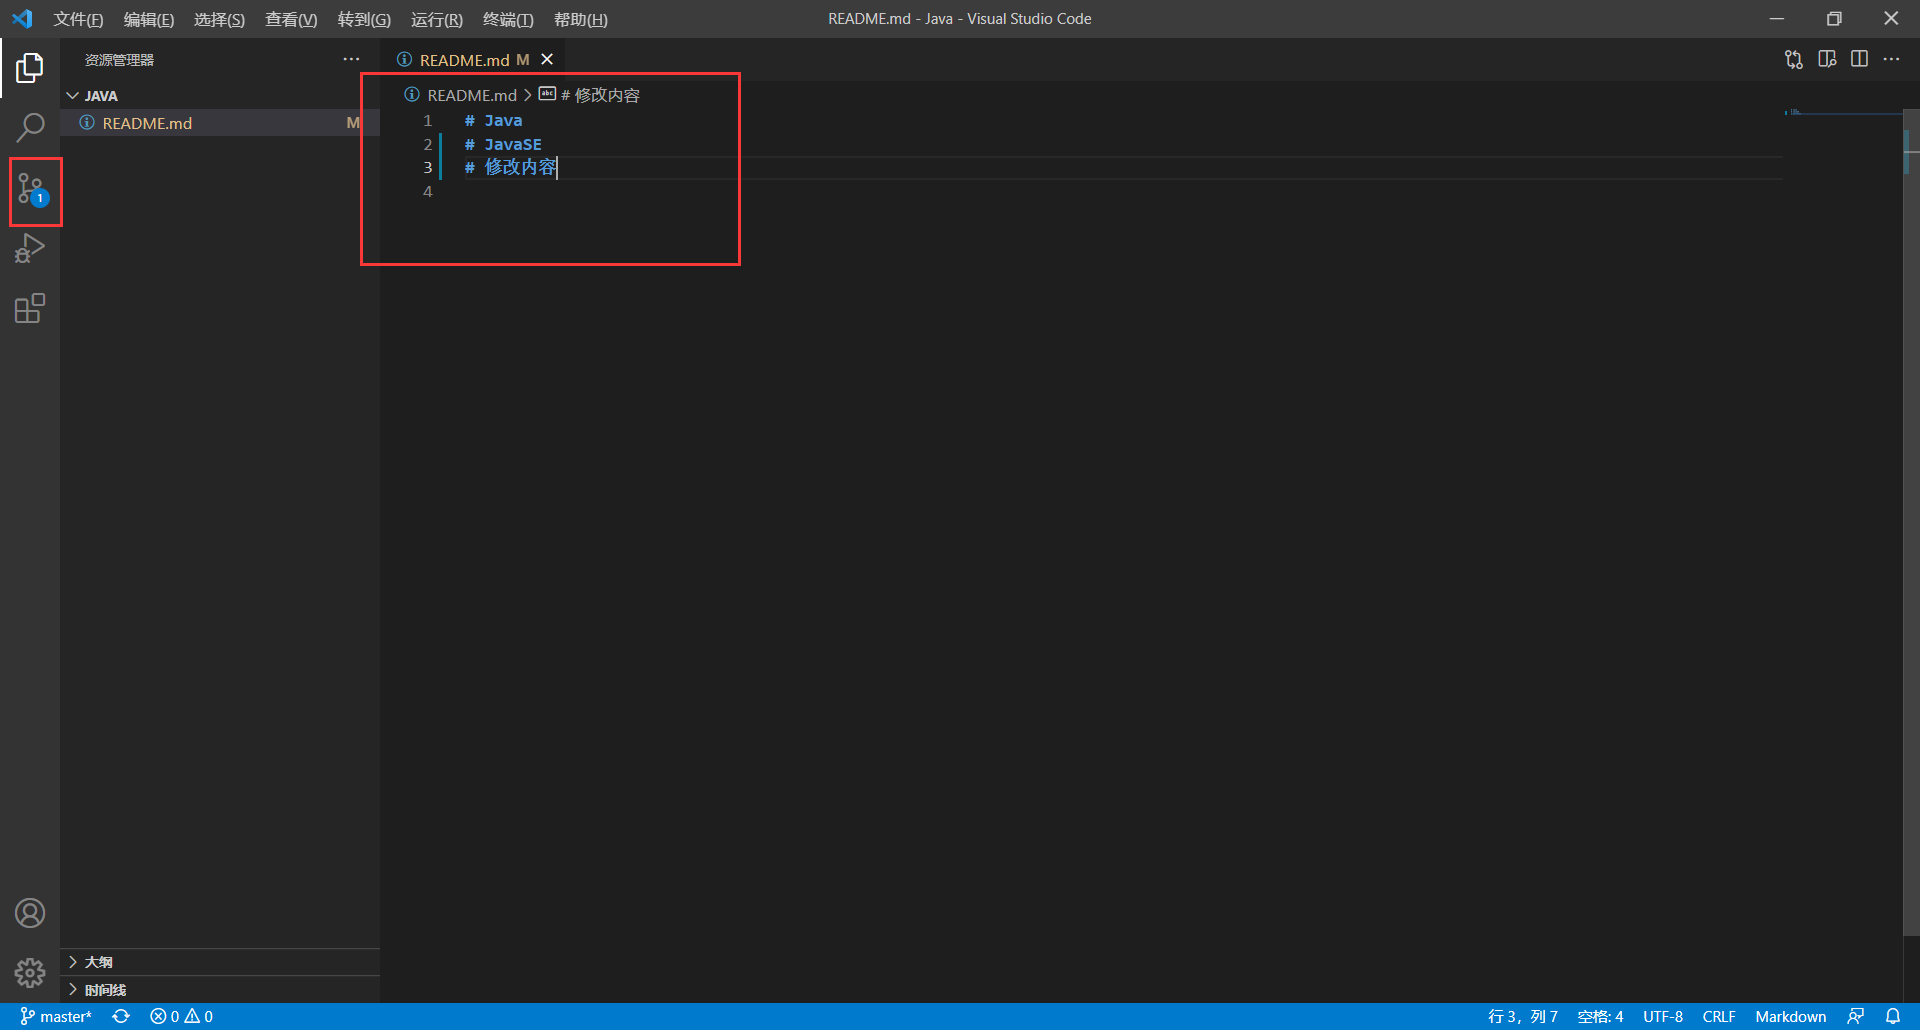Click line 1 text '# Java'
This screenshot has height=1030, width=1920.
493,120
